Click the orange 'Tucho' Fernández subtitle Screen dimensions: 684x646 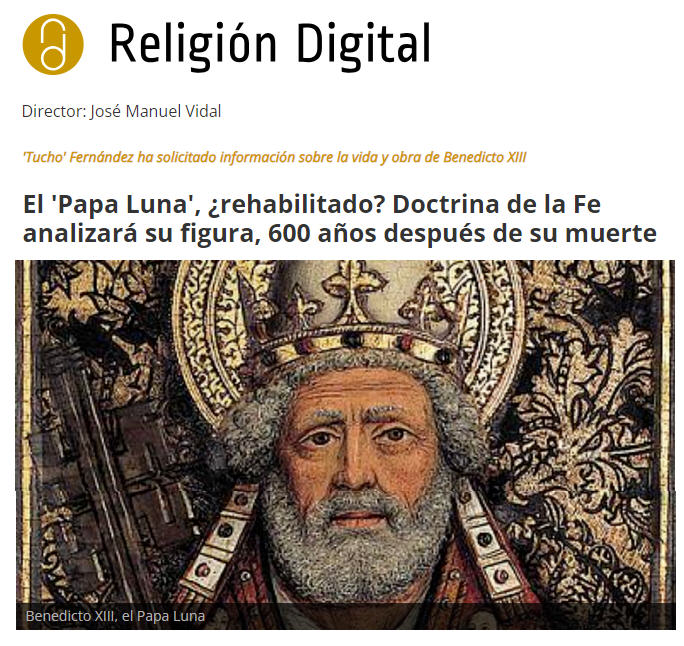pos(274,157)
